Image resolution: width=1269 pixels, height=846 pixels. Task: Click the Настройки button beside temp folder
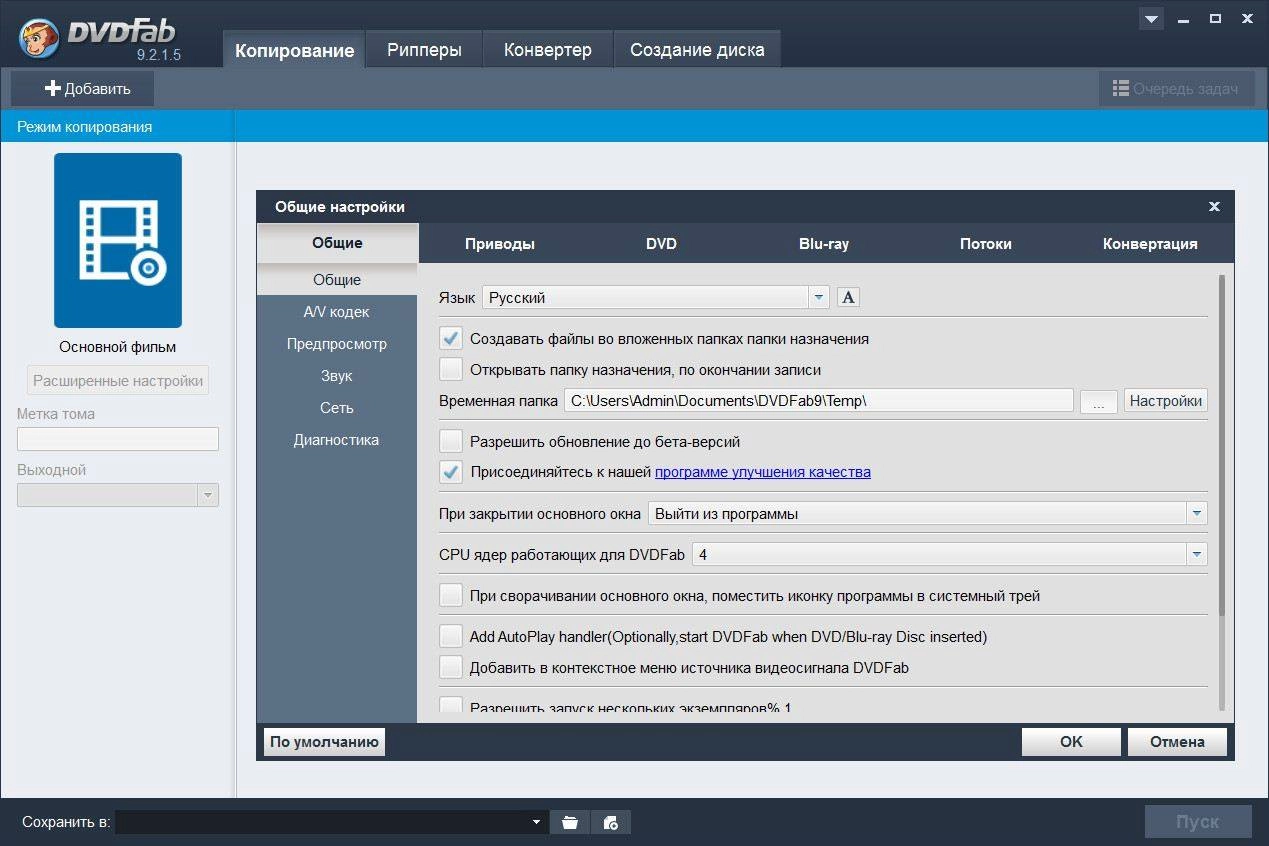pyautogui.click(x=1166, y=401)
